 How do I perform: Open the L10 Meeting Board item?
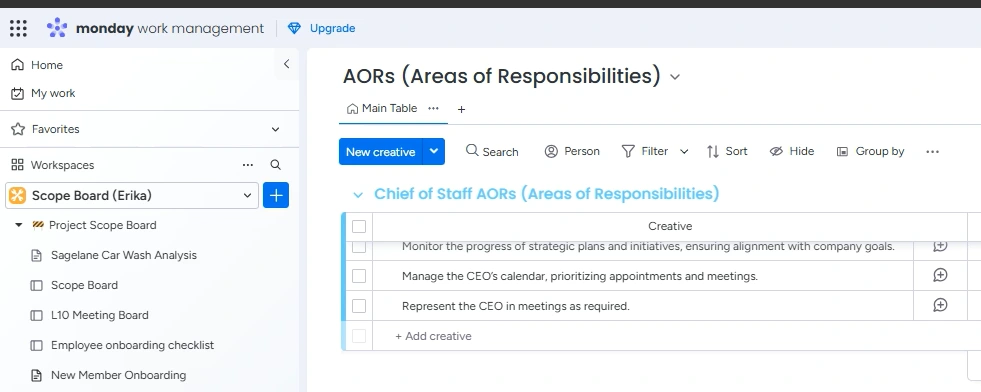tap(99, 315)
